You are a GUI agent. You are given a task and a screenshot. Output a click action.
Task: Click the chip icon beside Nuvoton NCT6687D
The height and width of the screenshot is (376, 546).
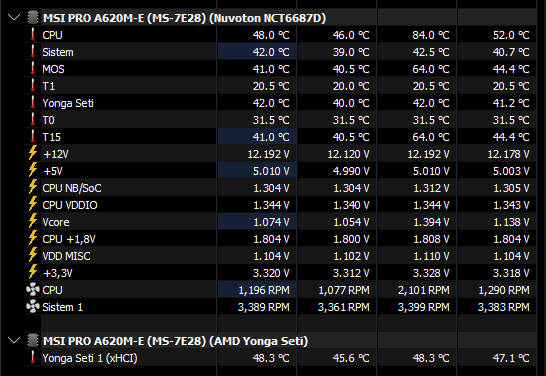click(x=33, y=17)
